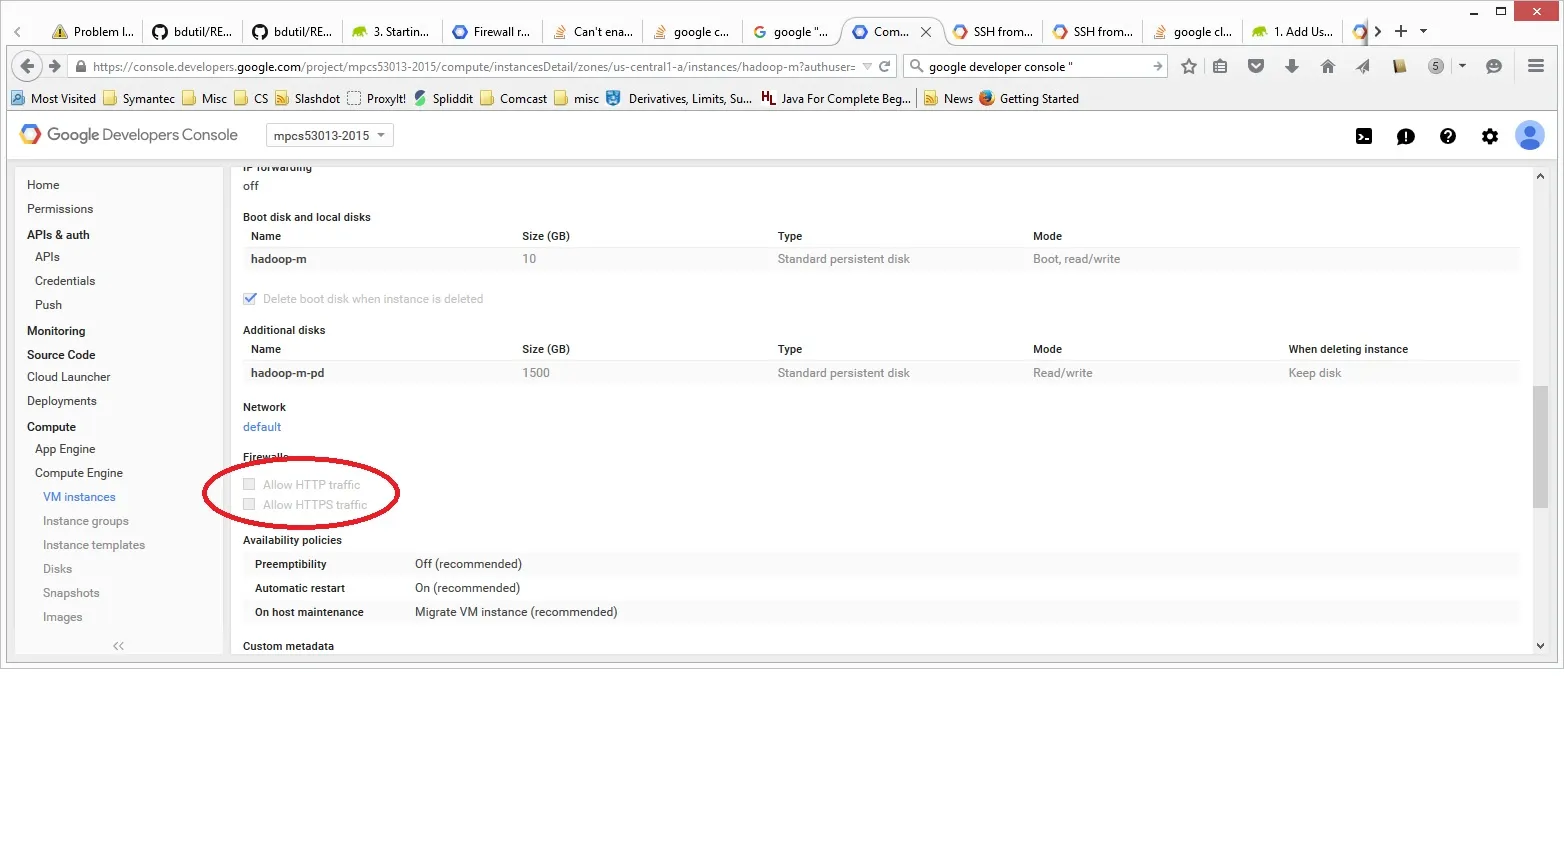1564x864 pixels.
Task: Open Snapshots in the sidebar
Action: 71,593
